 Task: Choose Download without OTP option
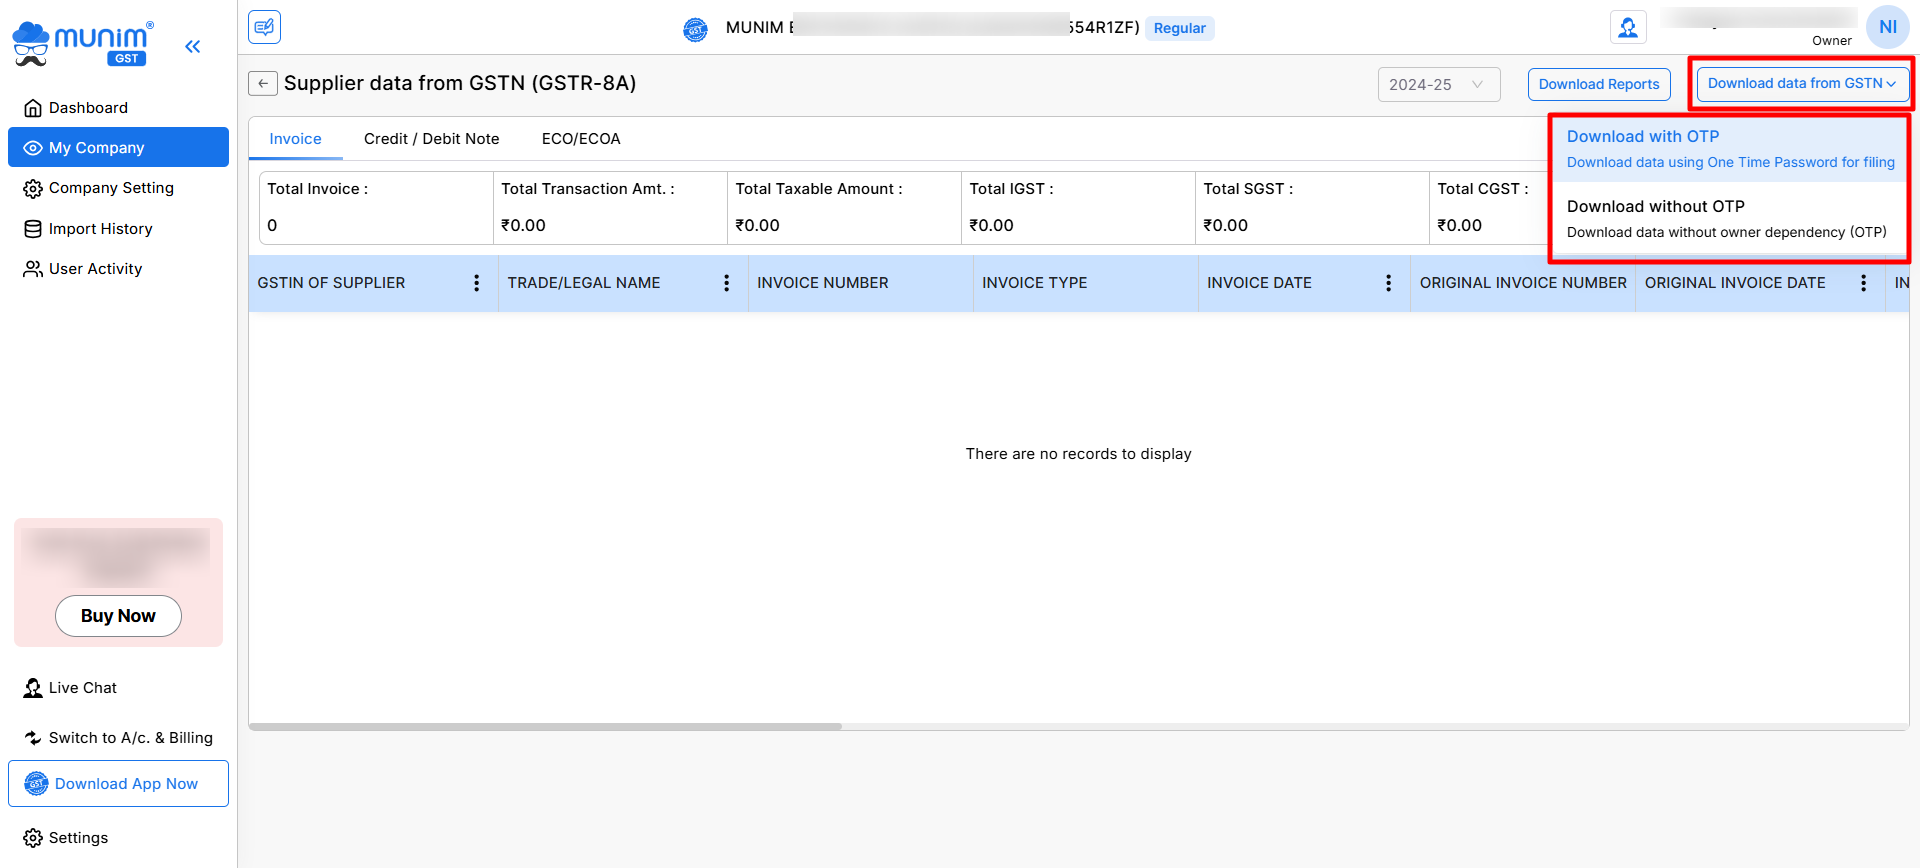pyautogui.click(x=1729, y=218)
